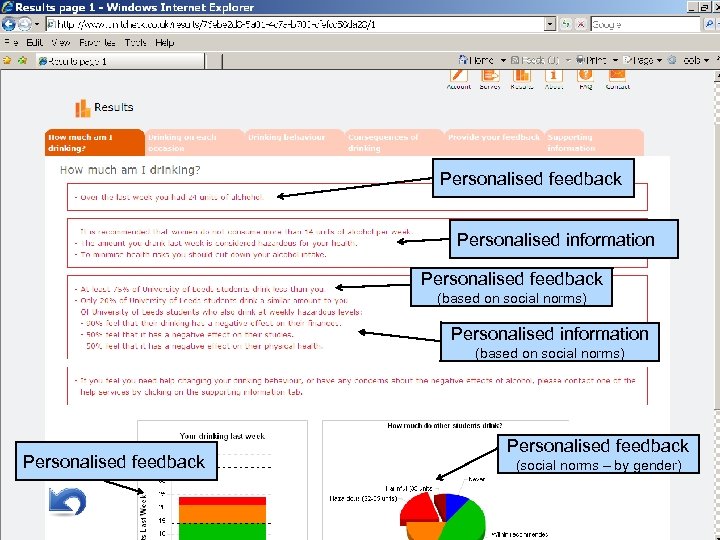Click the blue undo back arrow on page
720x540 pixels.
(68, 501)
